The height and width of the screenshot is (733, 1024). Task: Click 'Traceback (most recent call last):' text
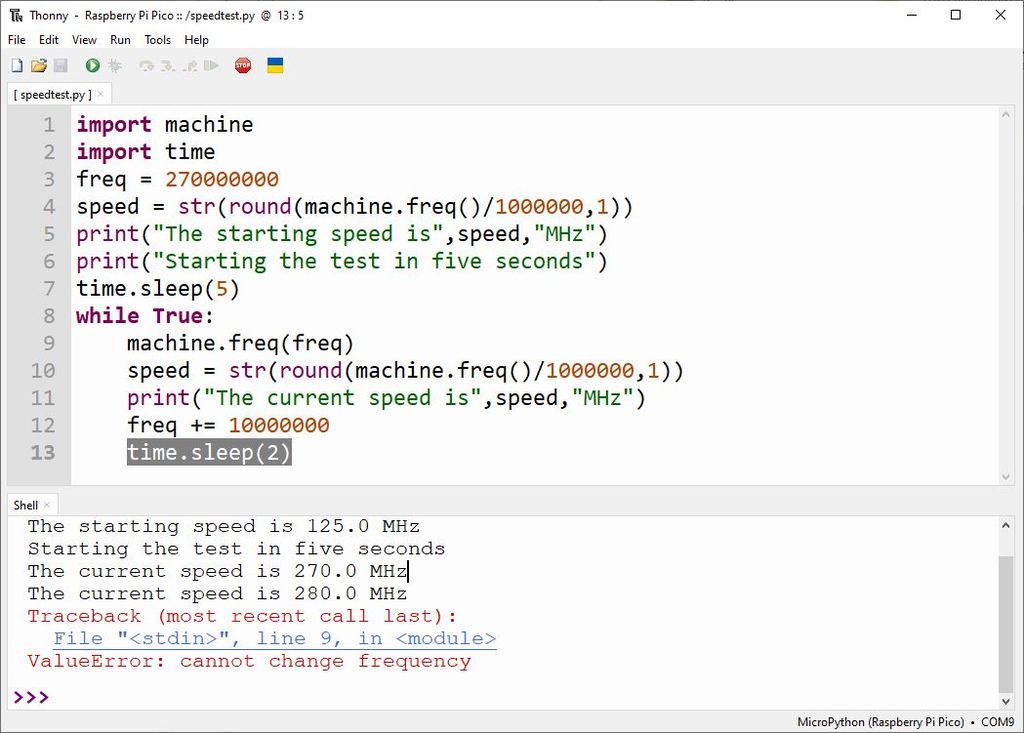coord(242,616)
